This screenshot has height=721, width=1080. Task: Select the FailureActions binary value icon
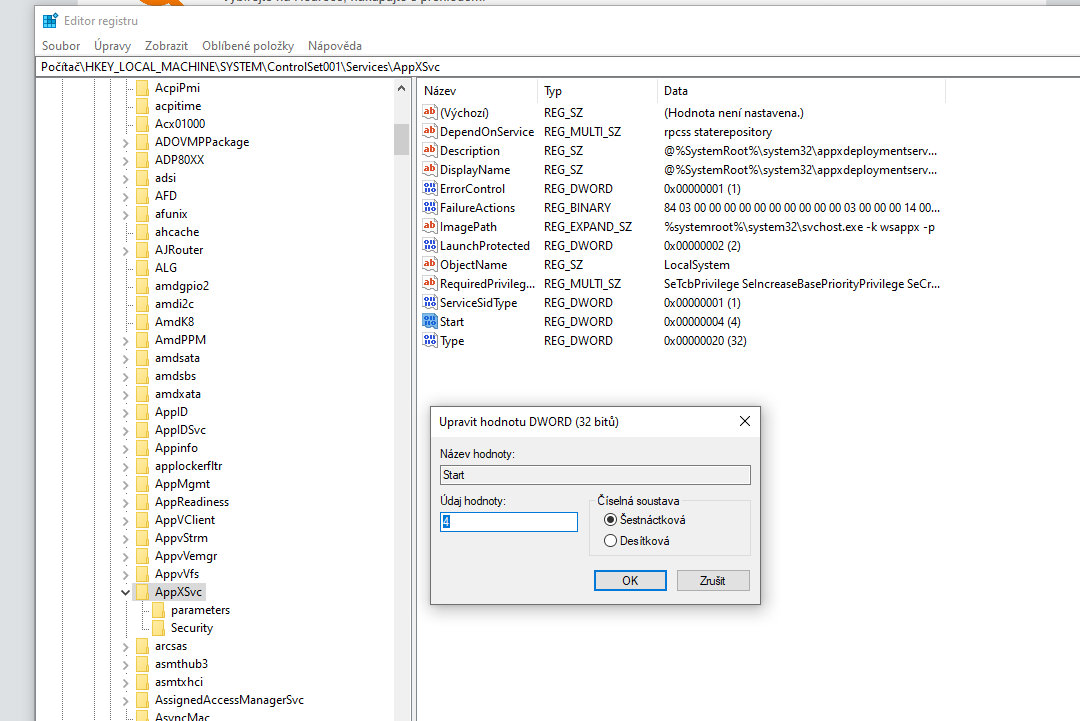[x=430, y=208]
